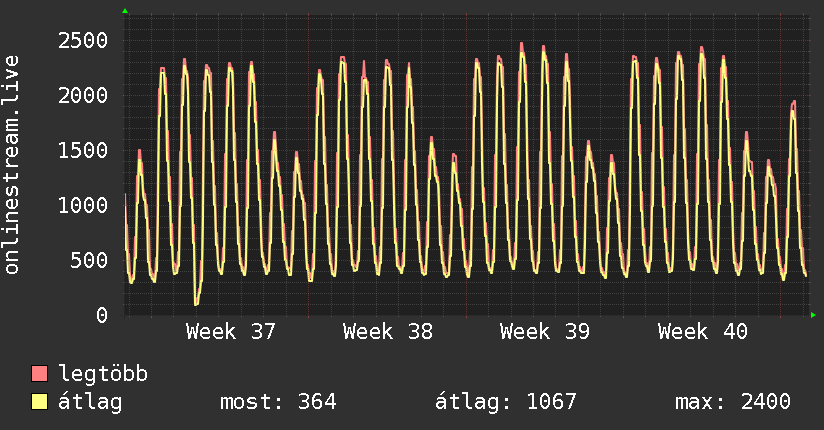Click the yellow átlag legend swatch

pos(39,402)
